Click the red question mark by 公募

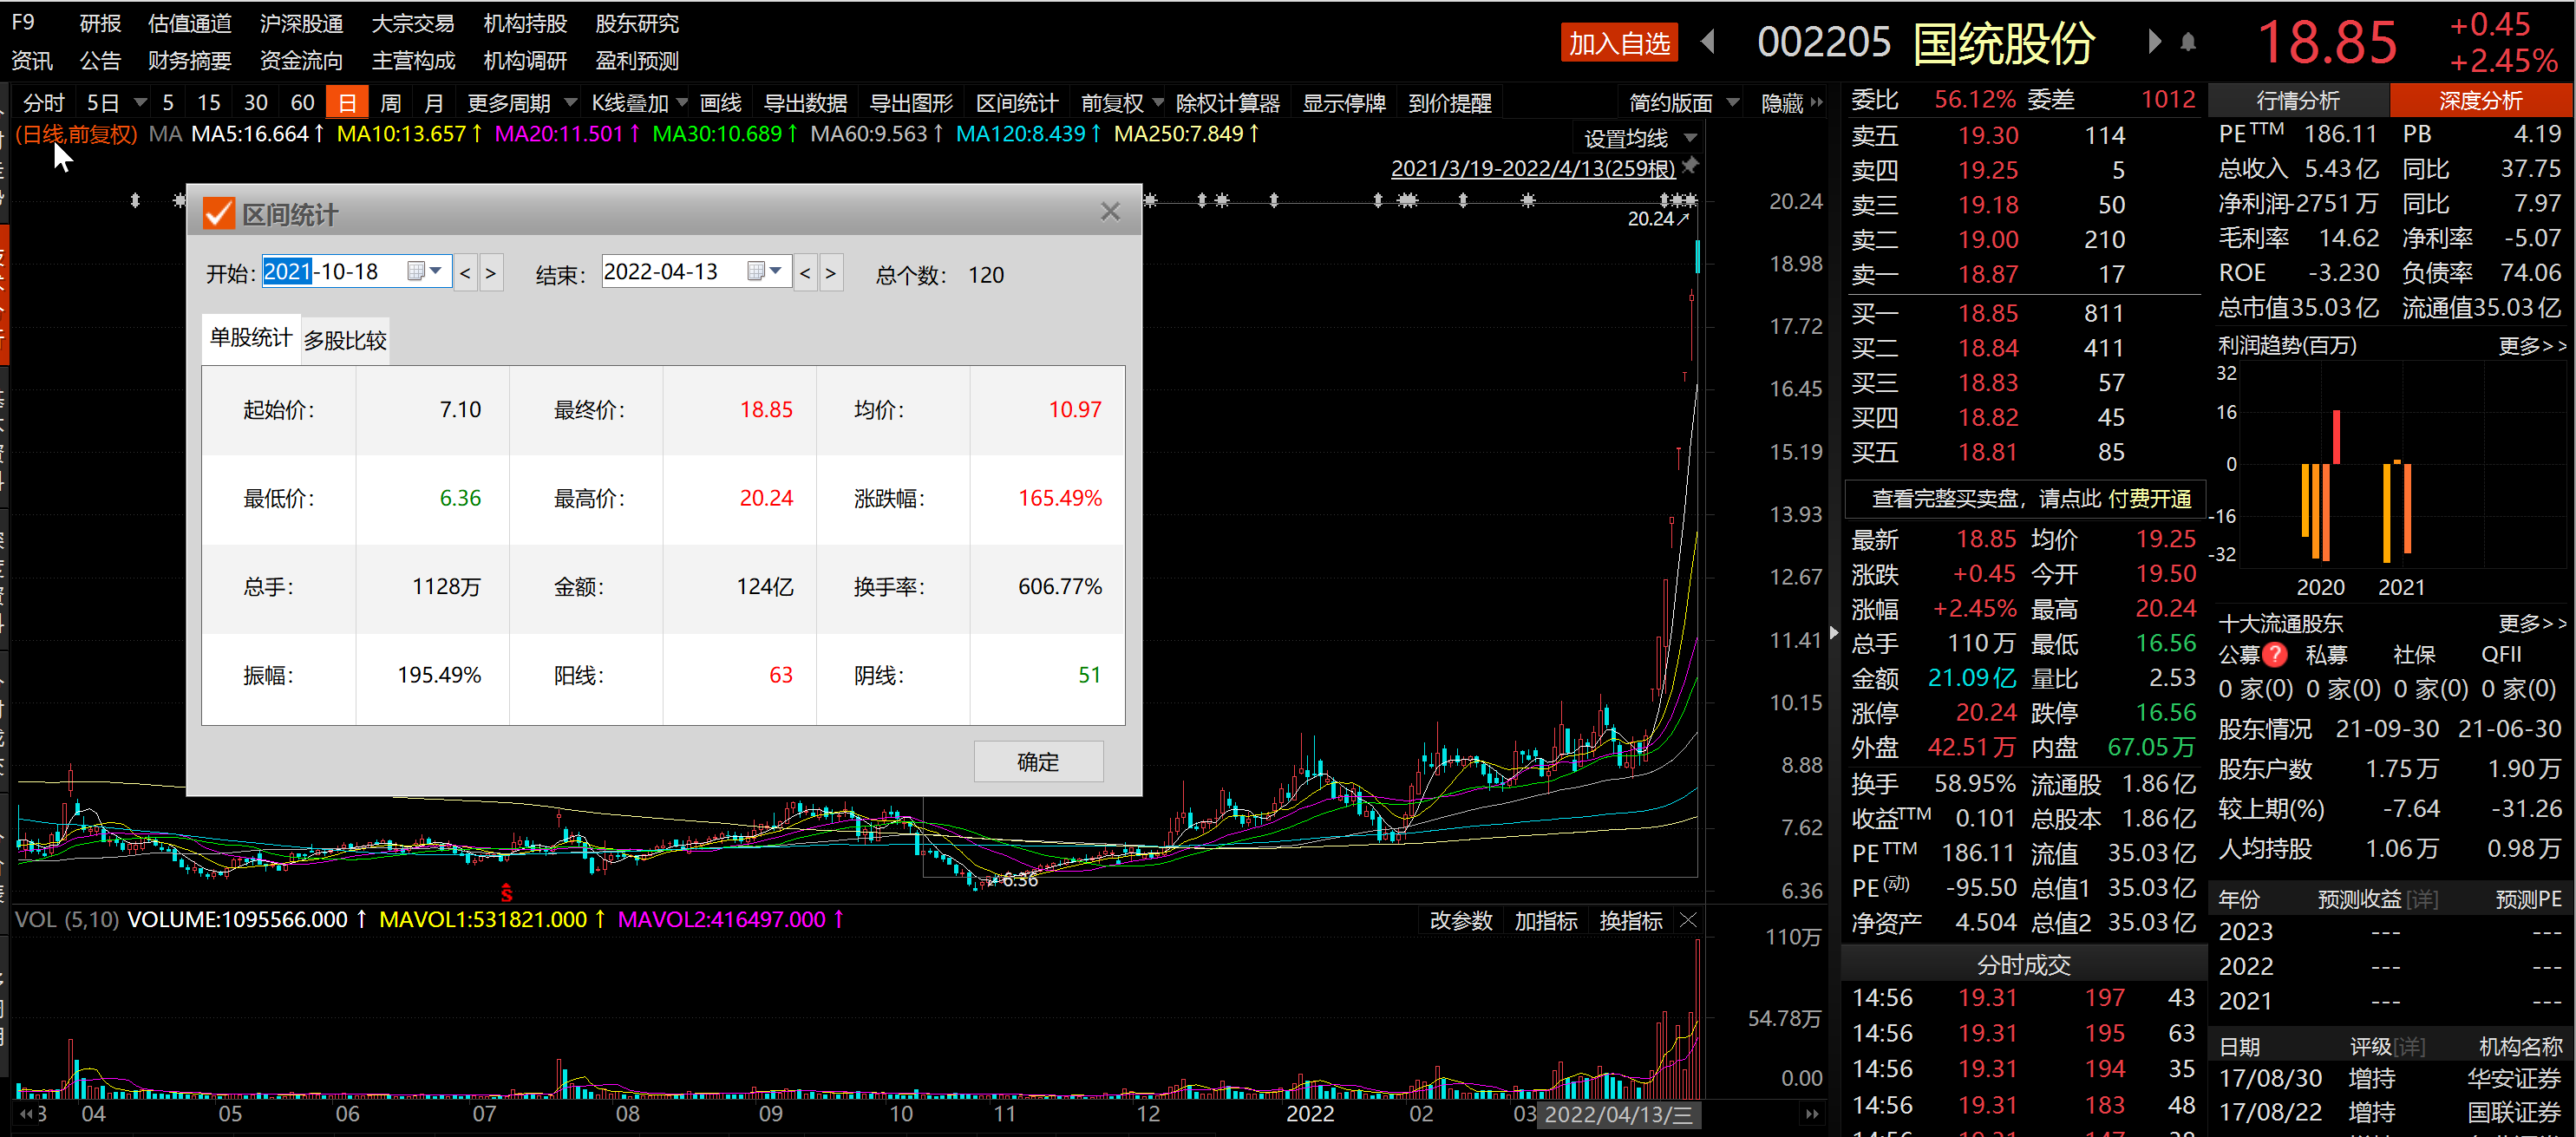pyautogui.click(x=2275, y=655)
